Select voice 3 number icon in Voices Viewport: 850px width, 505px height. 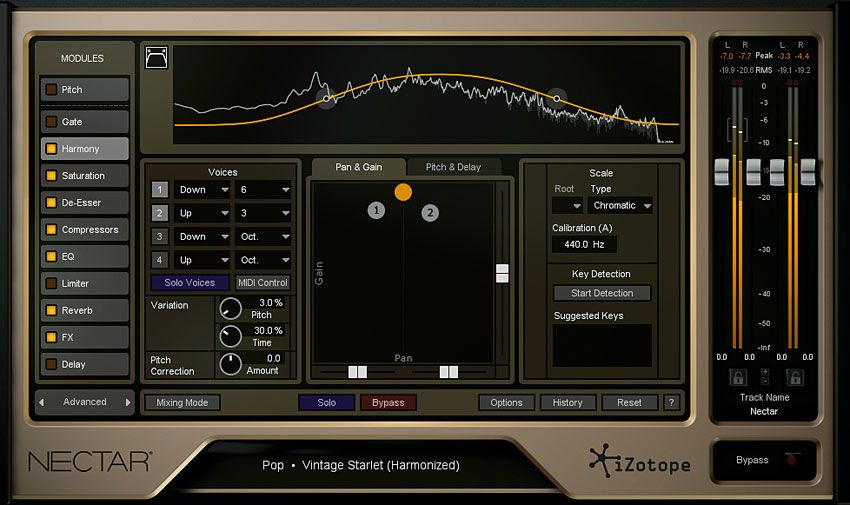coord(159,236)
